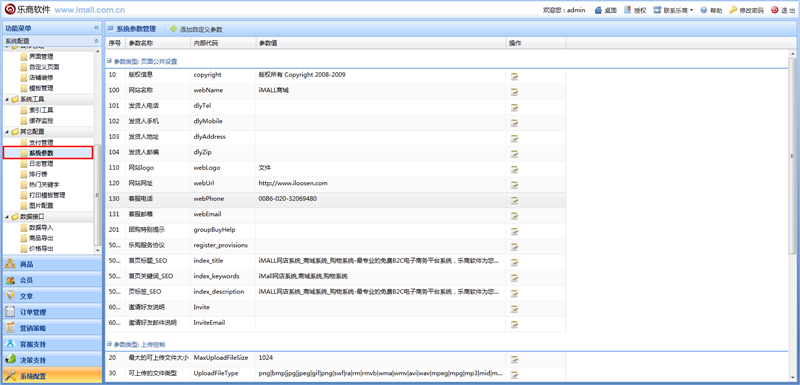This screenshot has width=800, height=385.
Task: Open 日志管理 tree item
Action: [41, 164]
